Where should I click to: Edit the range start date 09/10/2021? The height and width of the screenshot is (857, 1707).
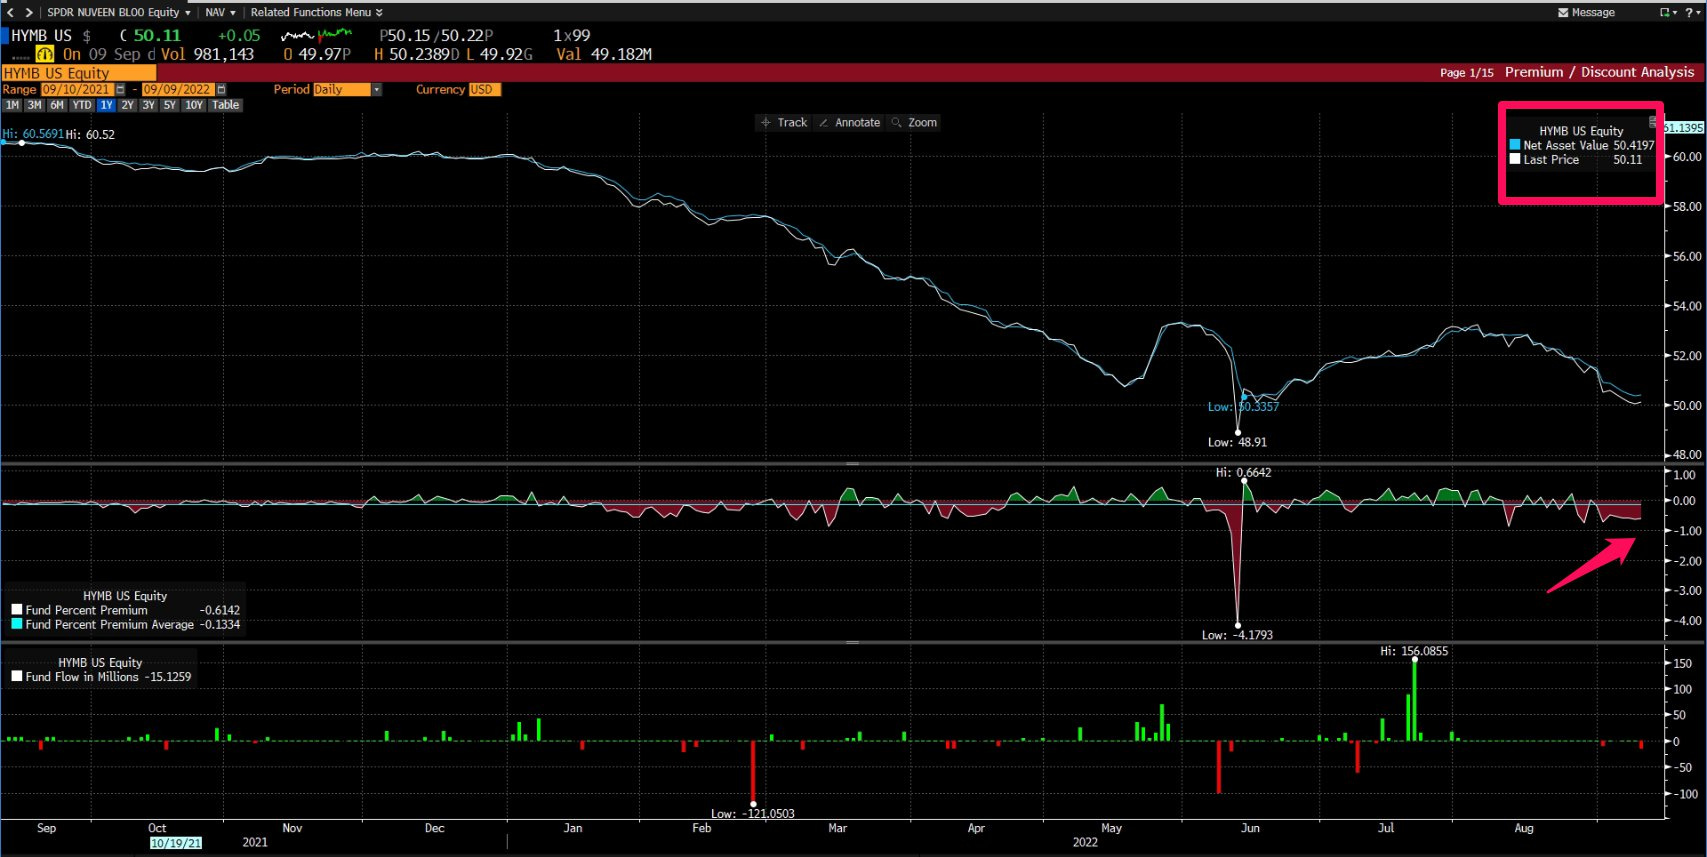(77, 89)
